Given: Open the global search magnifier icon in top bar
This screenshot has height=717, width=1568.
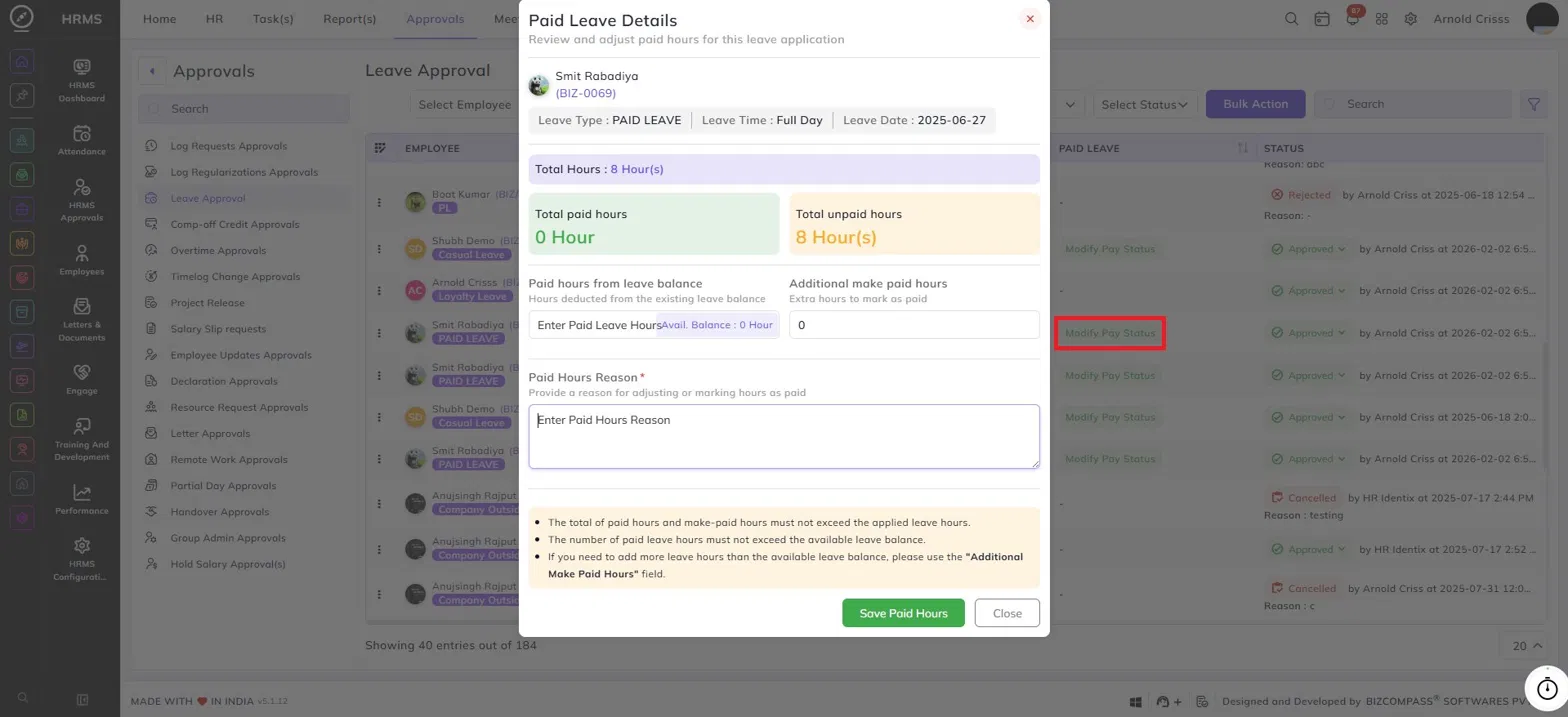Looking at the screenshot, I should click(1292, 19).
